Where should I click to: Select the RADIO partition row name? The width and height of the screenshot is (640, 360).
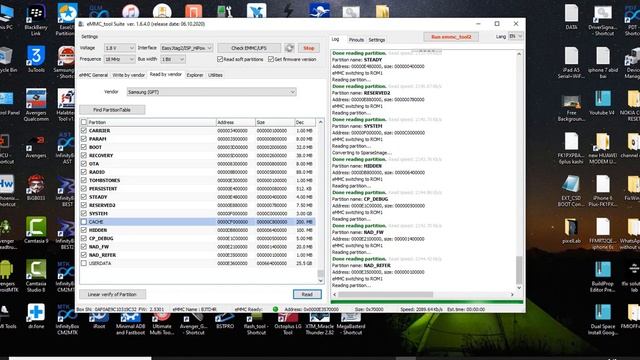tap(97, 172)
